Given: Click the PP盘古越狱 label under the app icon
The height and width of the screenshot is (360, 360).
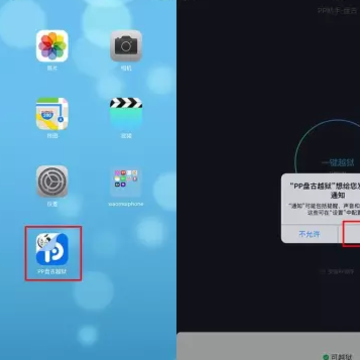Looking at the screenshot, I should point(52,271).
